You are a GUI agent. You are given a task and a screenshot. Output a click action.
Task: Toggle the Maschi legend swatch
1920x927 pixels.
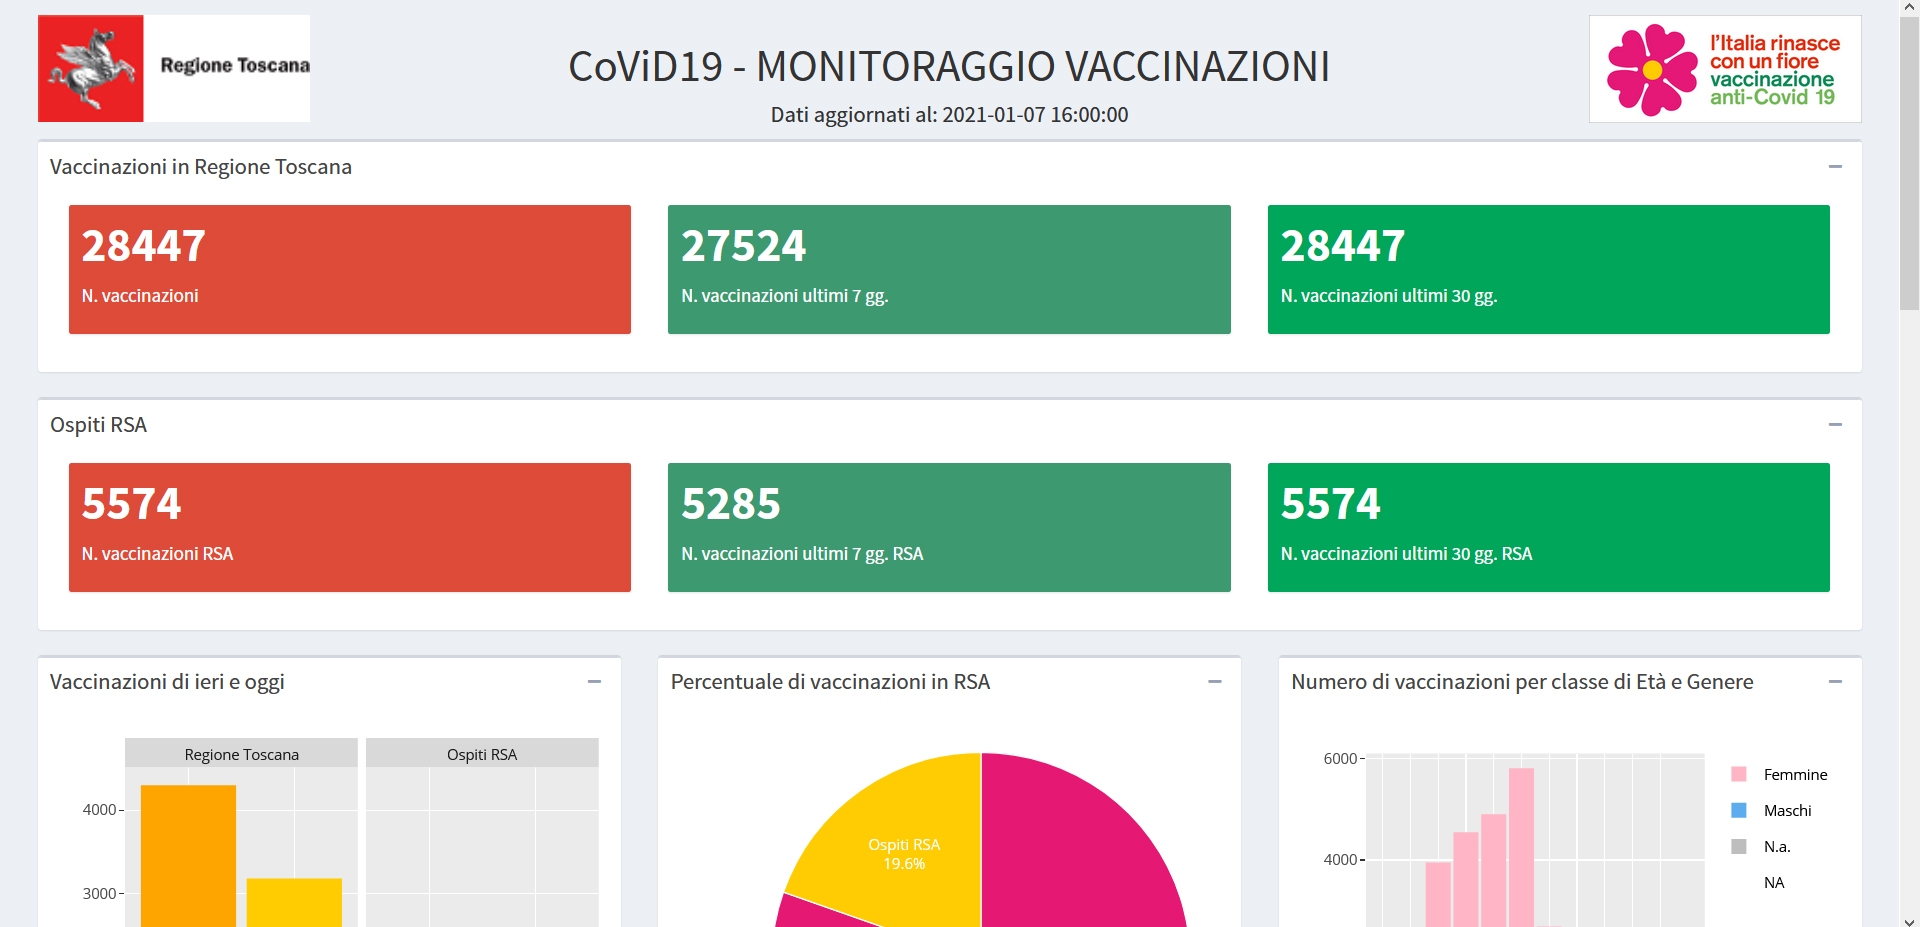[x=1739, y=810]
